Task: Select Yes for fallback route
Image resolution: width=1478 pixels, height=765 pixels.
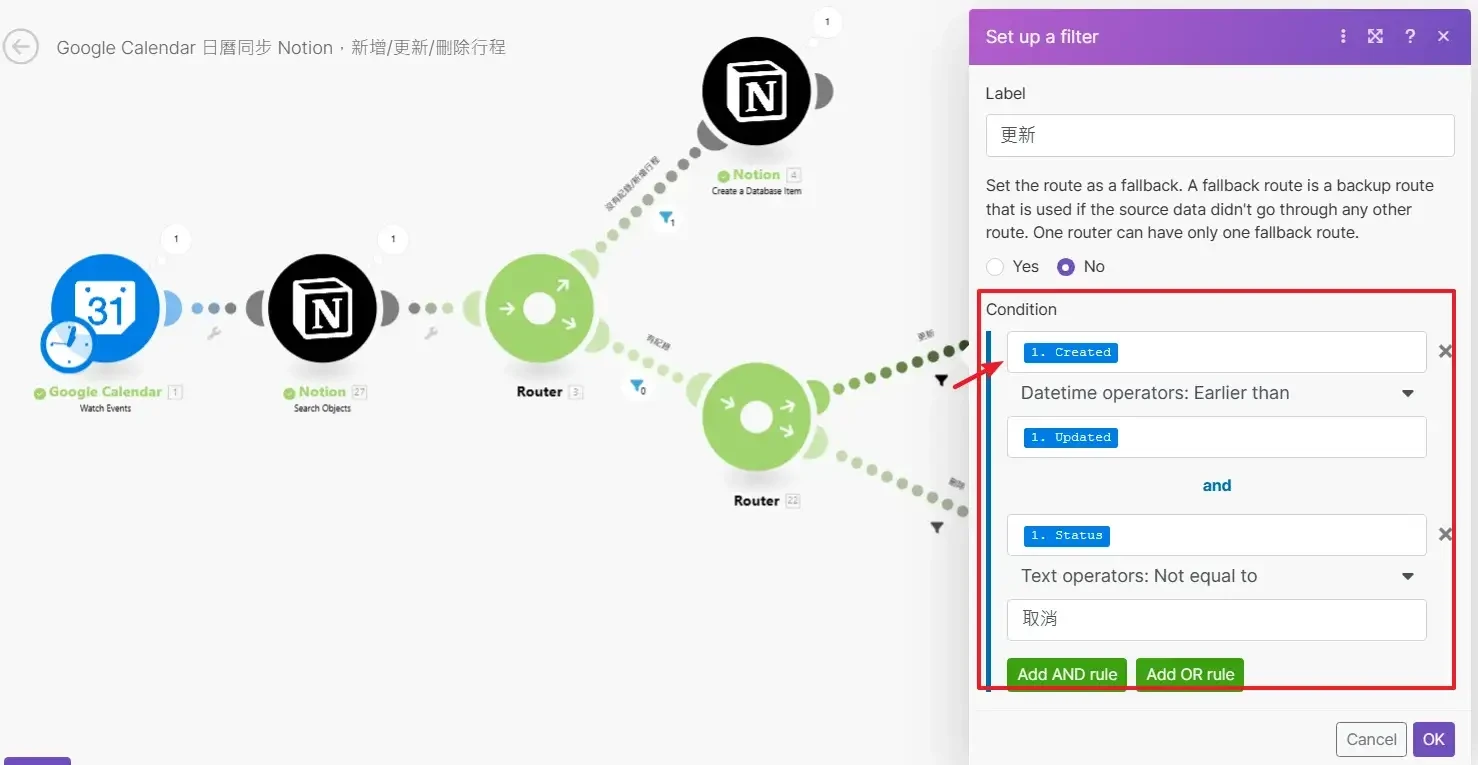Action: click(x=995, y=267)
